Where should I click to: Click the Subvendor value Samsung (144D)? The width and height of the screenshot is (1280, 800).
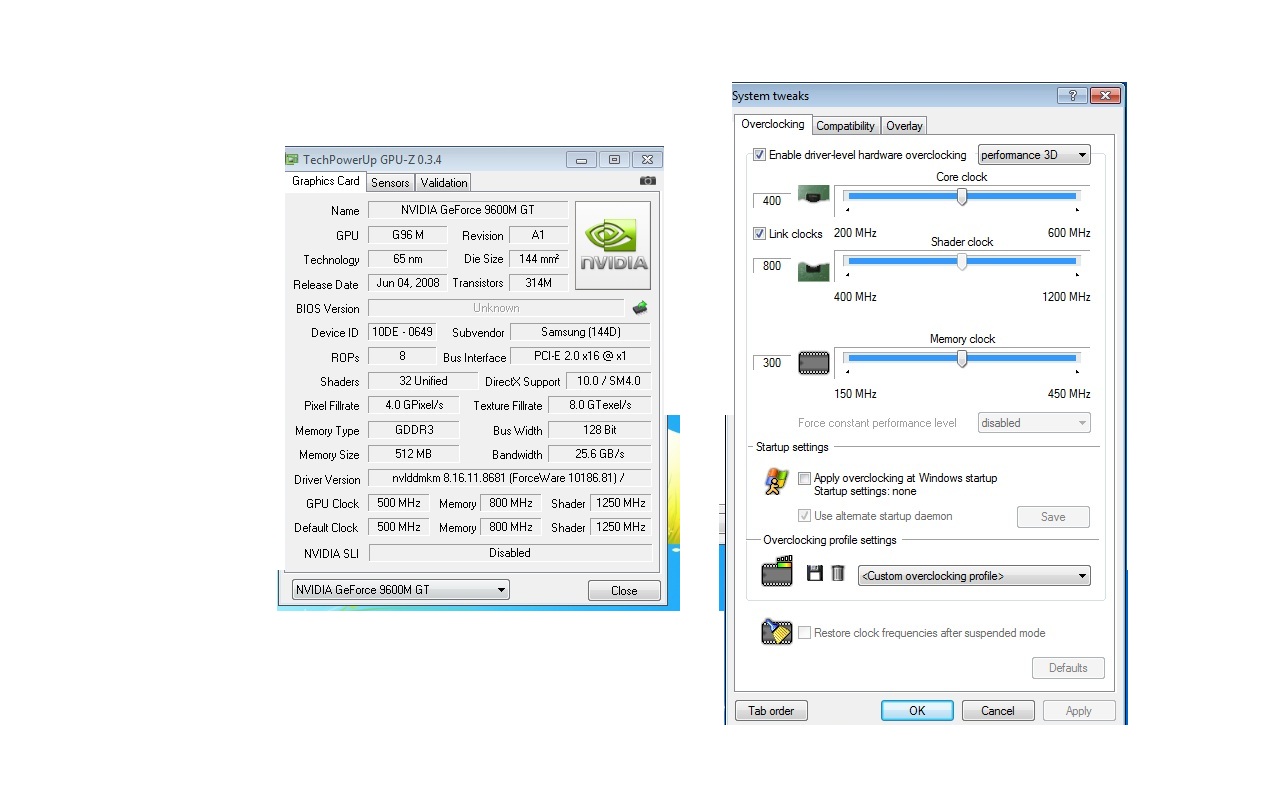(x=580, y=332)
